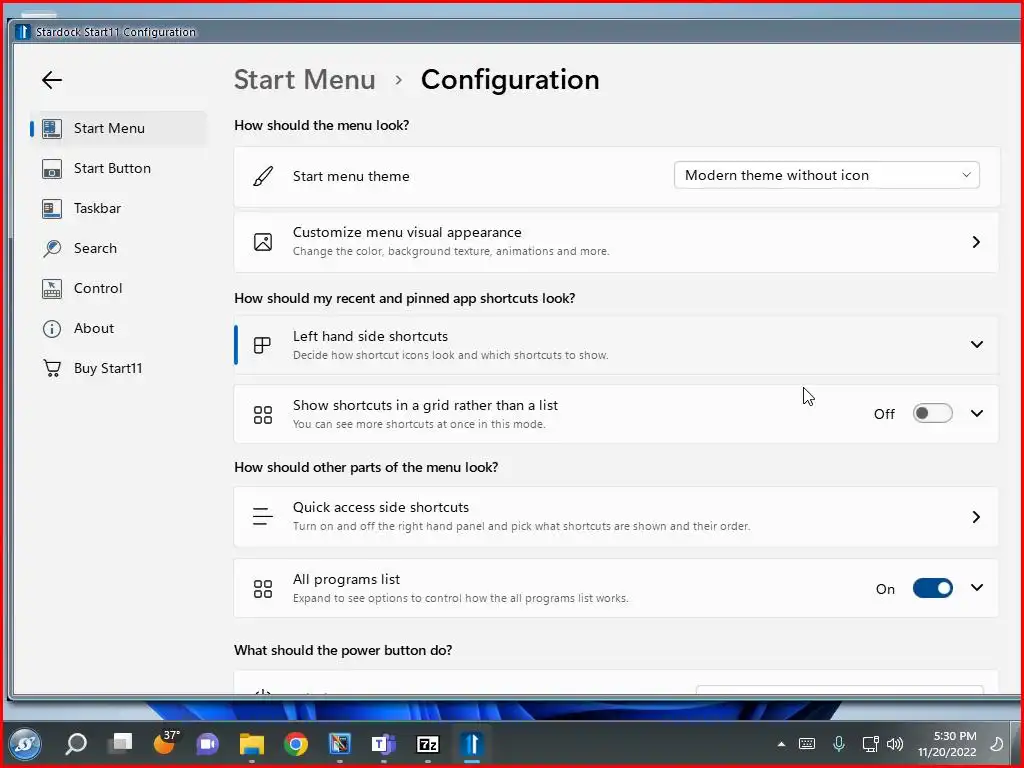Go back using the back arrow
Screen dimensions: 1024x768
pyautogui.click(x=52, y=80)
